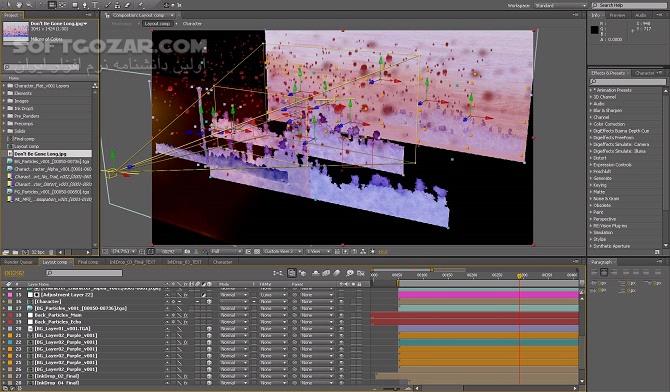Select the Horizontal Type tool
This screenshot has height=392, width=670.
[x=95, y=5]
